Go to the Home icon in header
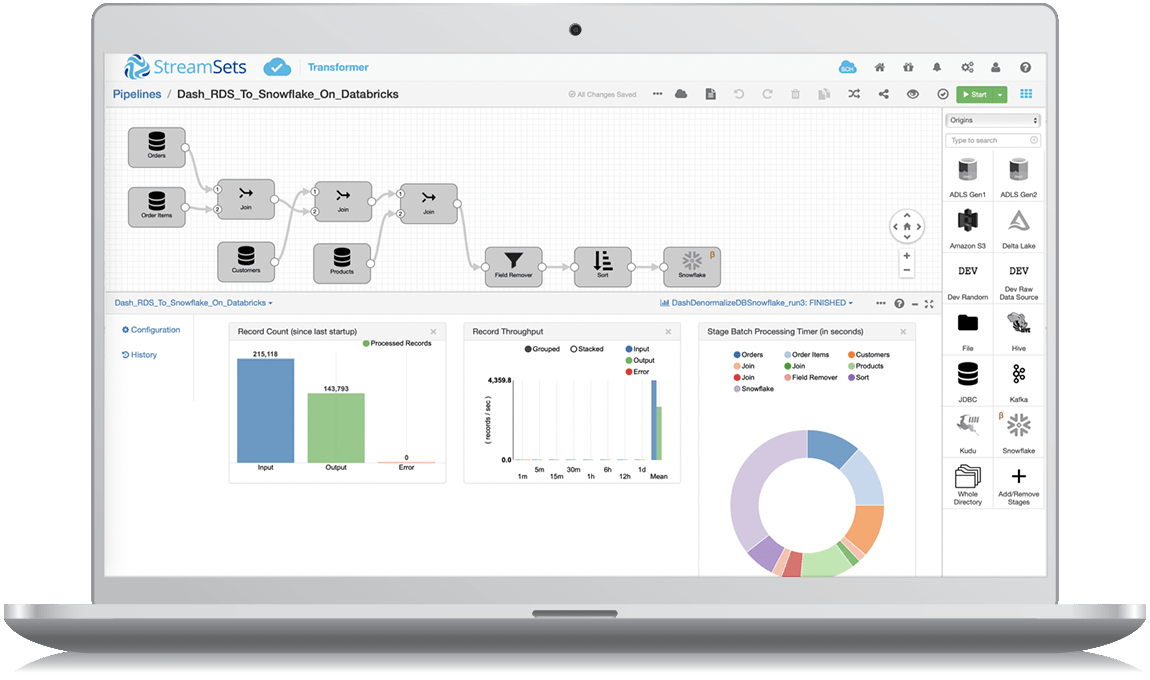Screen dimensions: 1150x680 (879, 67)
